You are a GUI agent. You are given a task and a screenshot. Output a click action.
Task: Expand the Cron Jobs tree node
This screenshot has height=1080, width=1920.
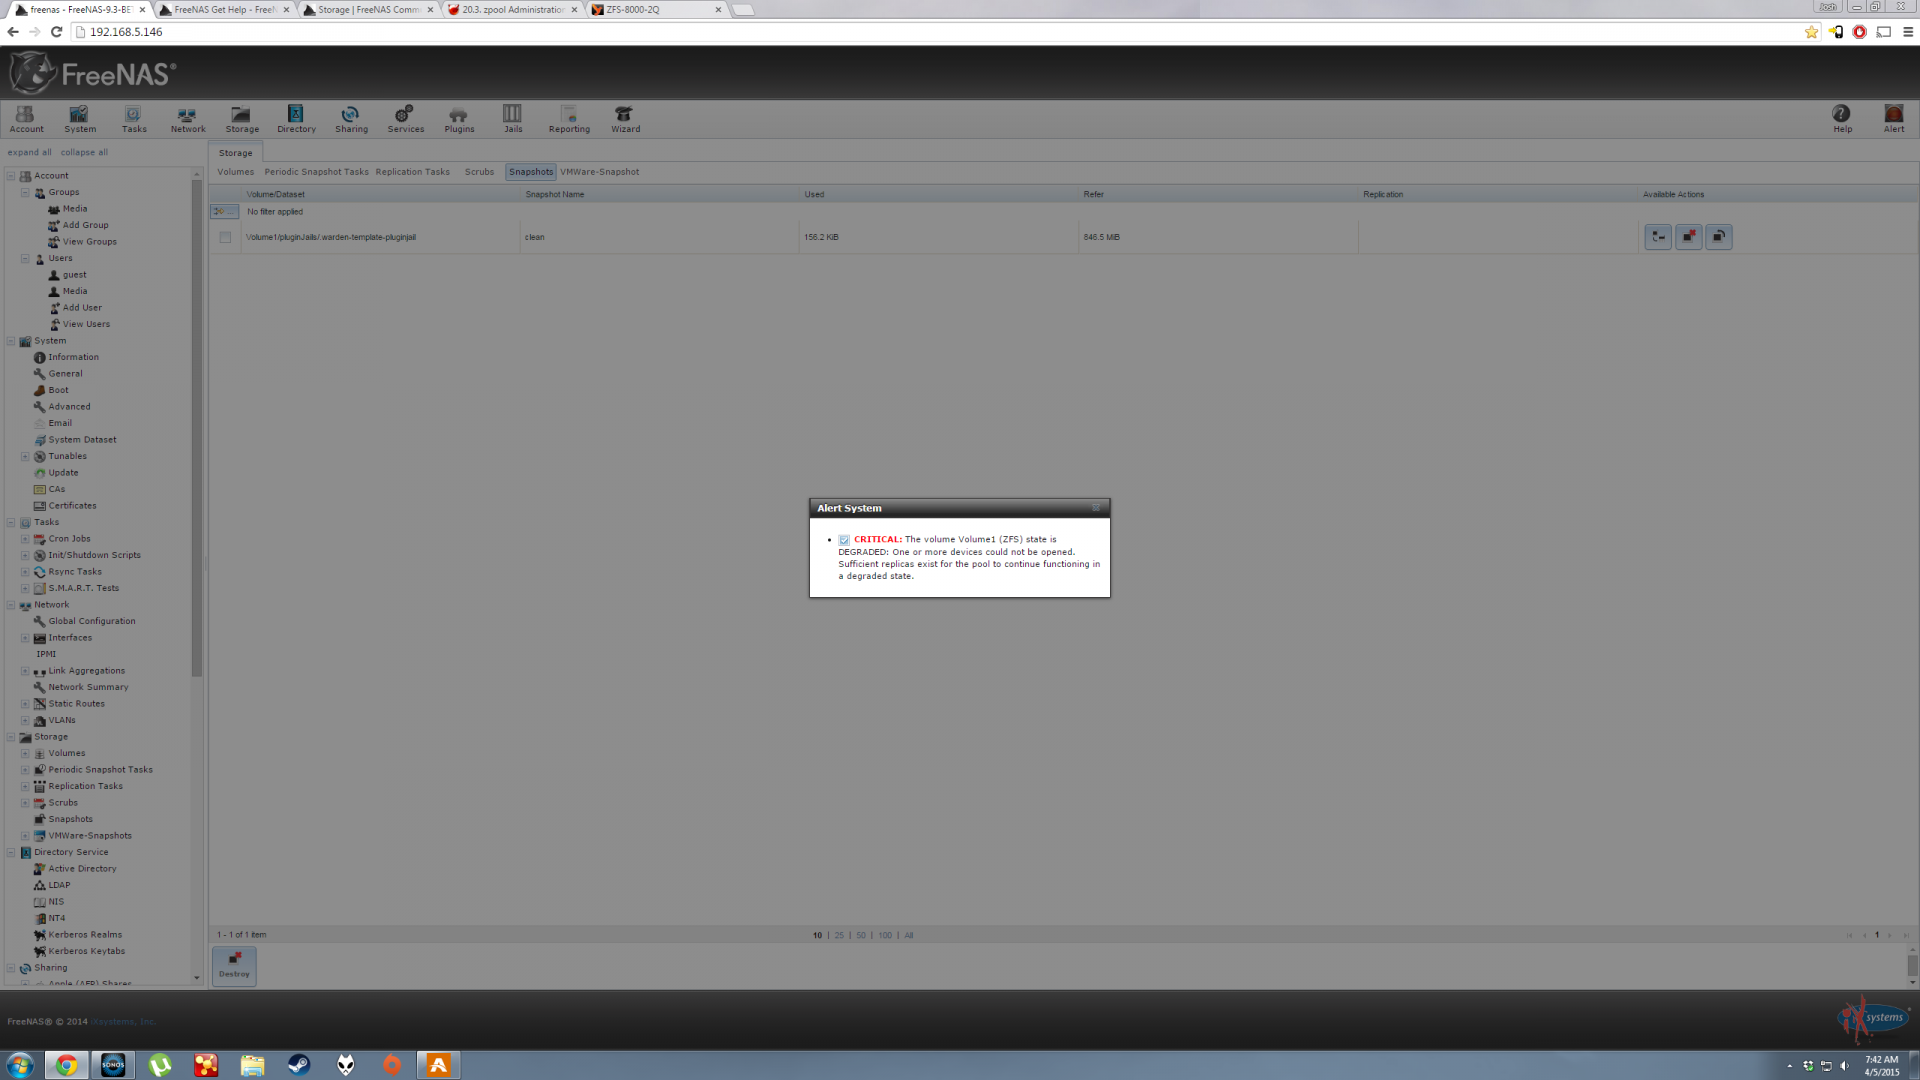pos(25,539)
